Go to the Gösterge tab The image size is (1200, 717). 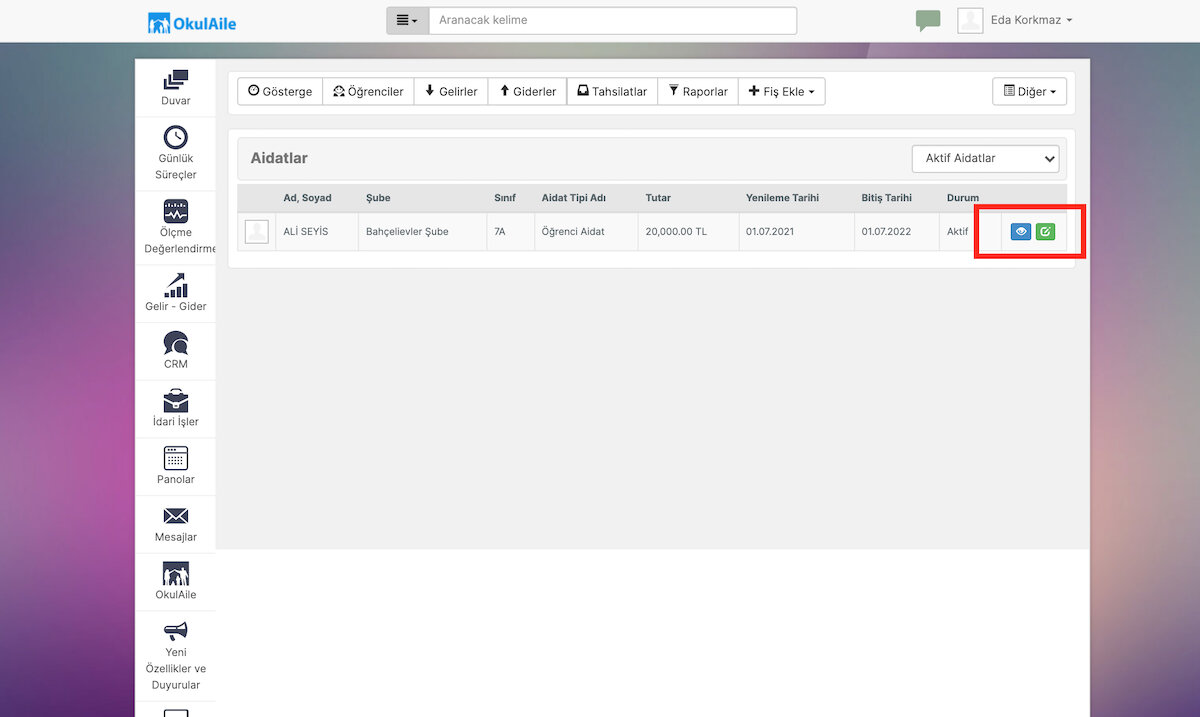[280, 91]
